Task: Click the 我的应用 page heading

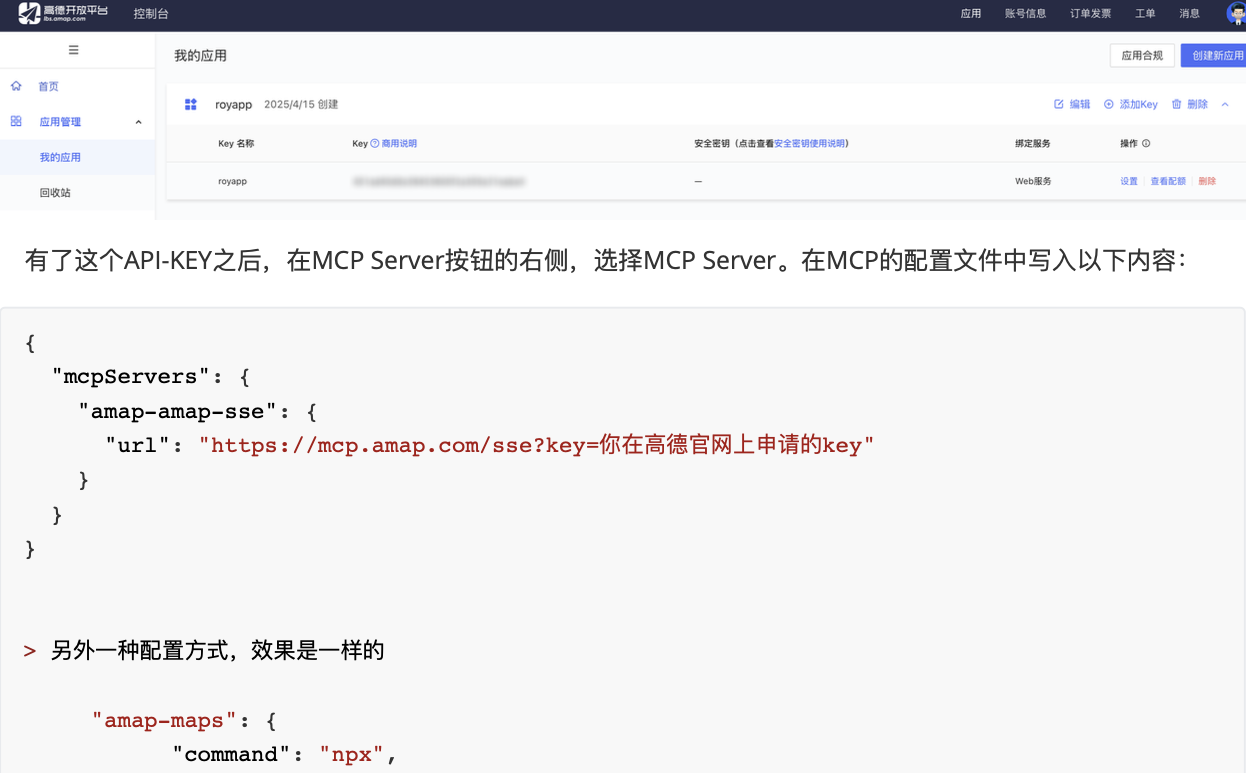Action: [x=200, y=56]
